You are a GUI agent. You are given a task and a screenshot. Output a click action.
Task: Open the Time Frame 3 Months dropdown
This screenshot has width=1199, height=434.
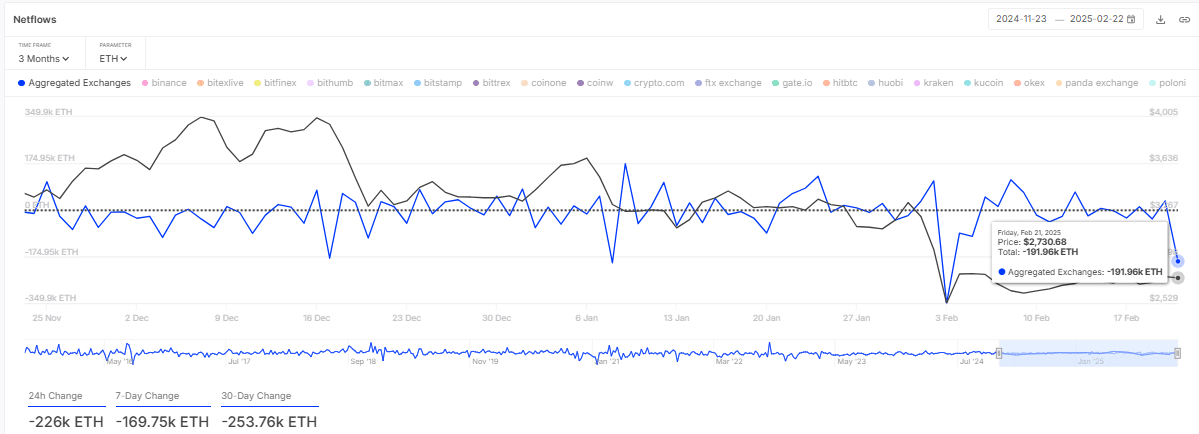coord(44,58)
